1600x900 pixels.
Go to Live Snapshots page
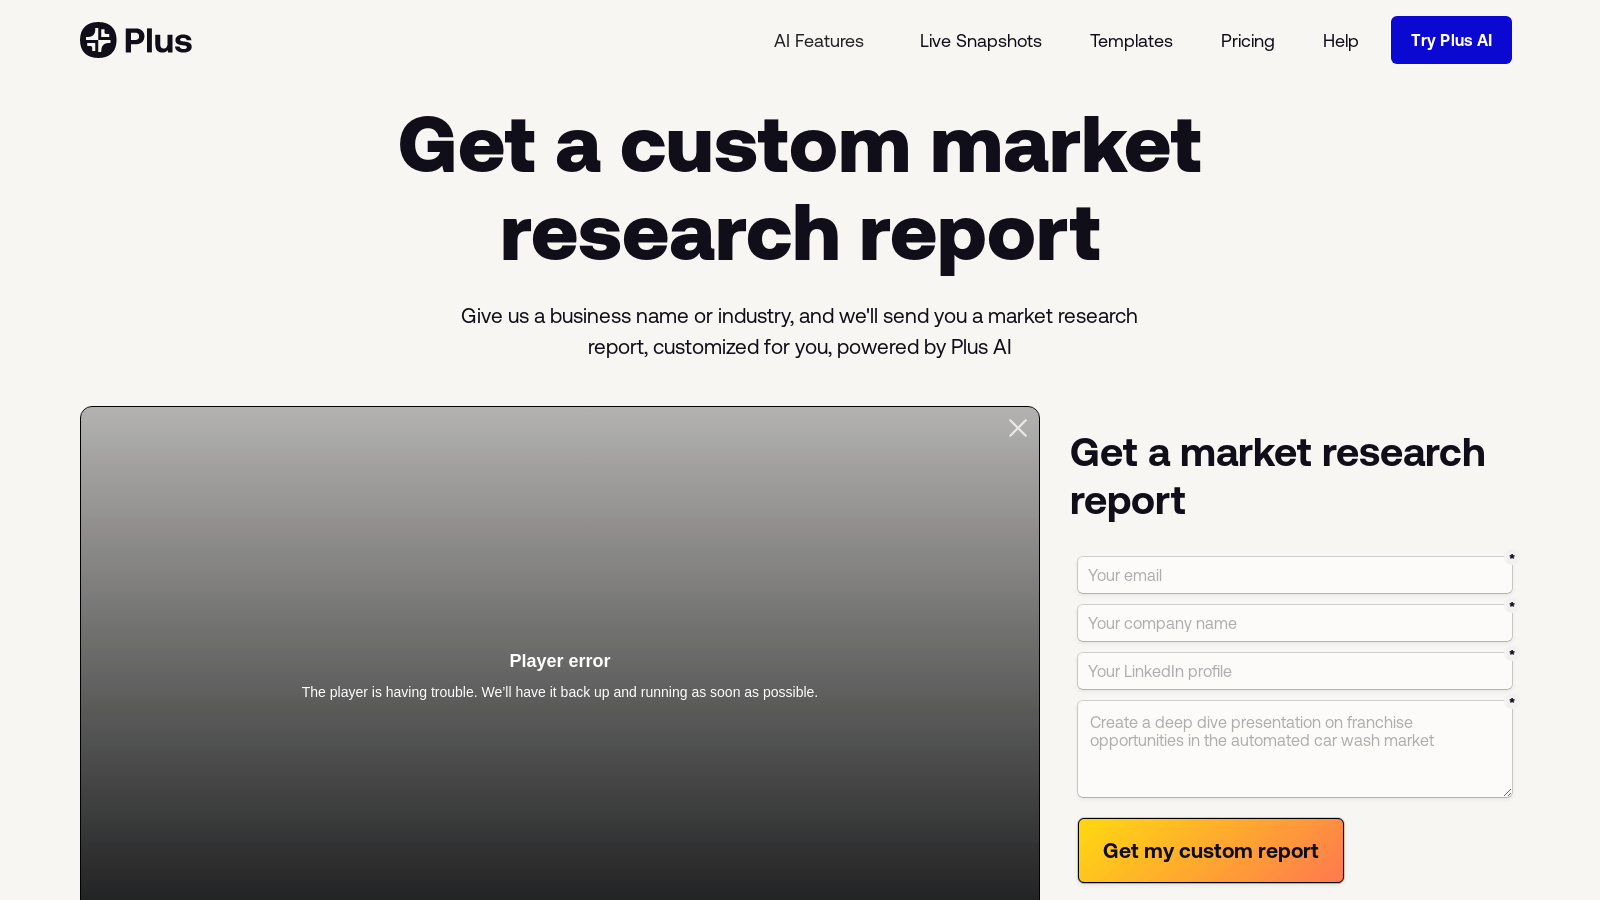tap(980, 41)
